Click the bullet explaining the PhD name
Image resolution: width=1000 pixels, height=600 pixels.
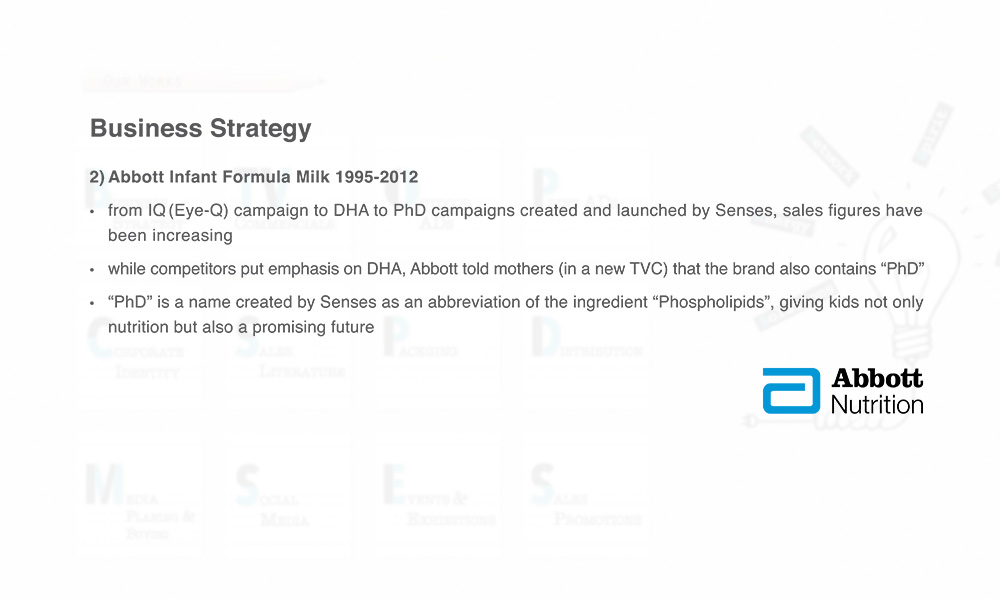pyautogui.click(x=515, y=314)
